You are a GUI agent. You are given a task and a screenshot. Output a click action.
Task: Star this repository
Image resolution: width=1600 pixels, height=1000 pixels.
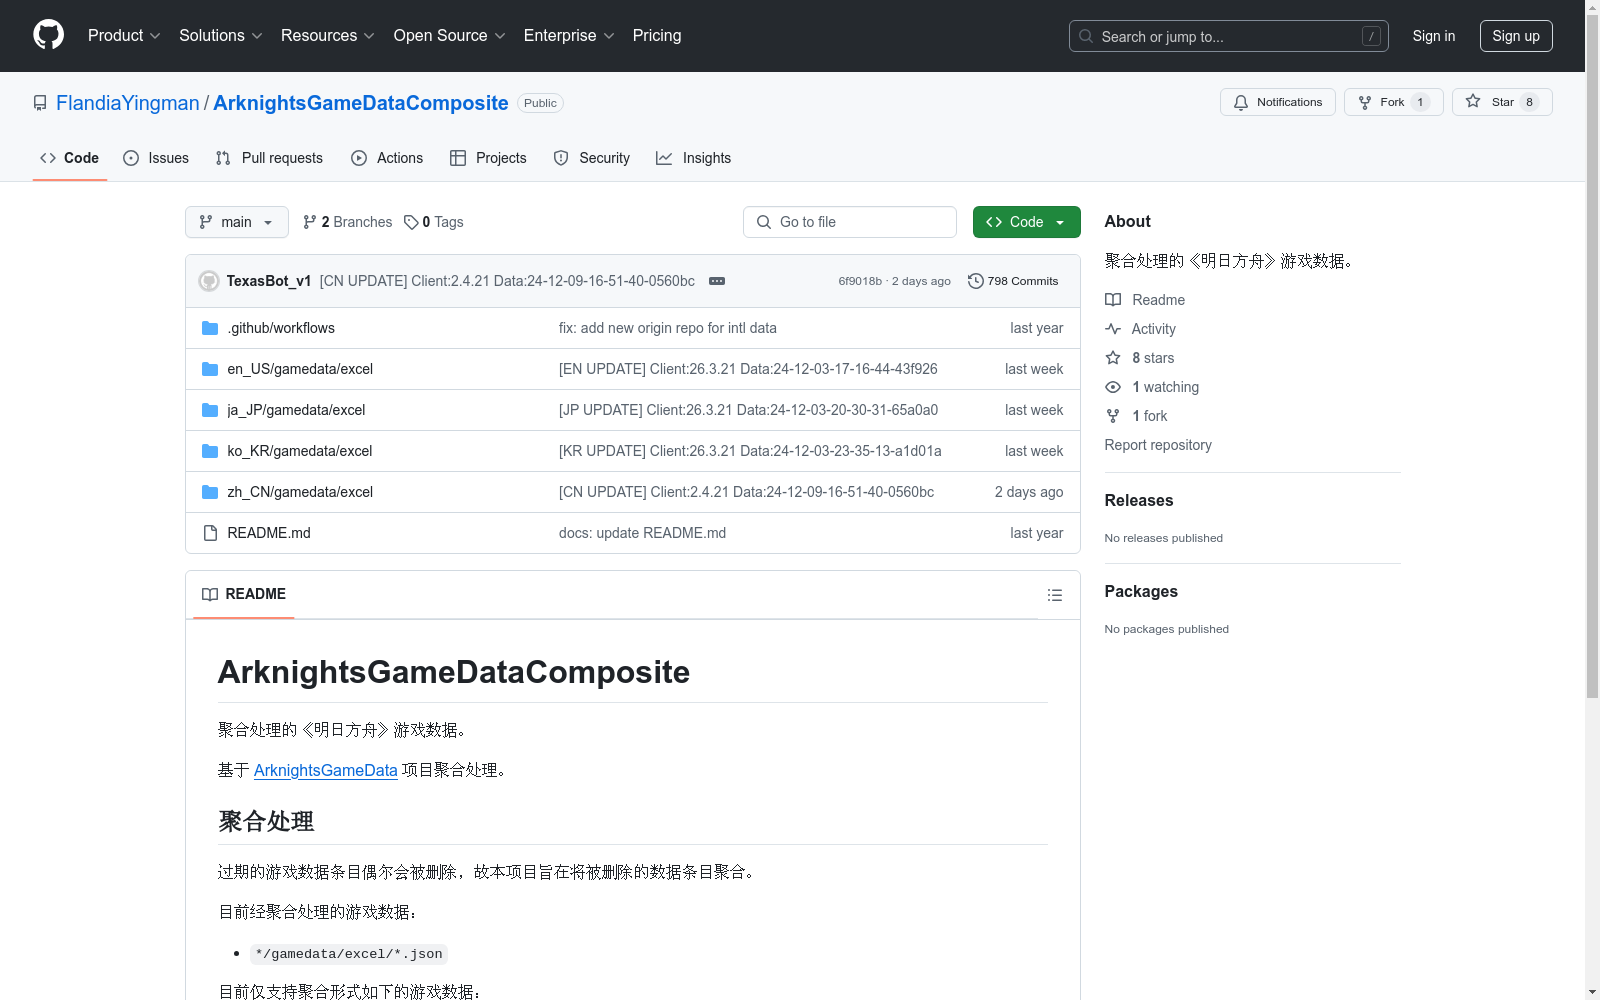[x=1502, y=102]
